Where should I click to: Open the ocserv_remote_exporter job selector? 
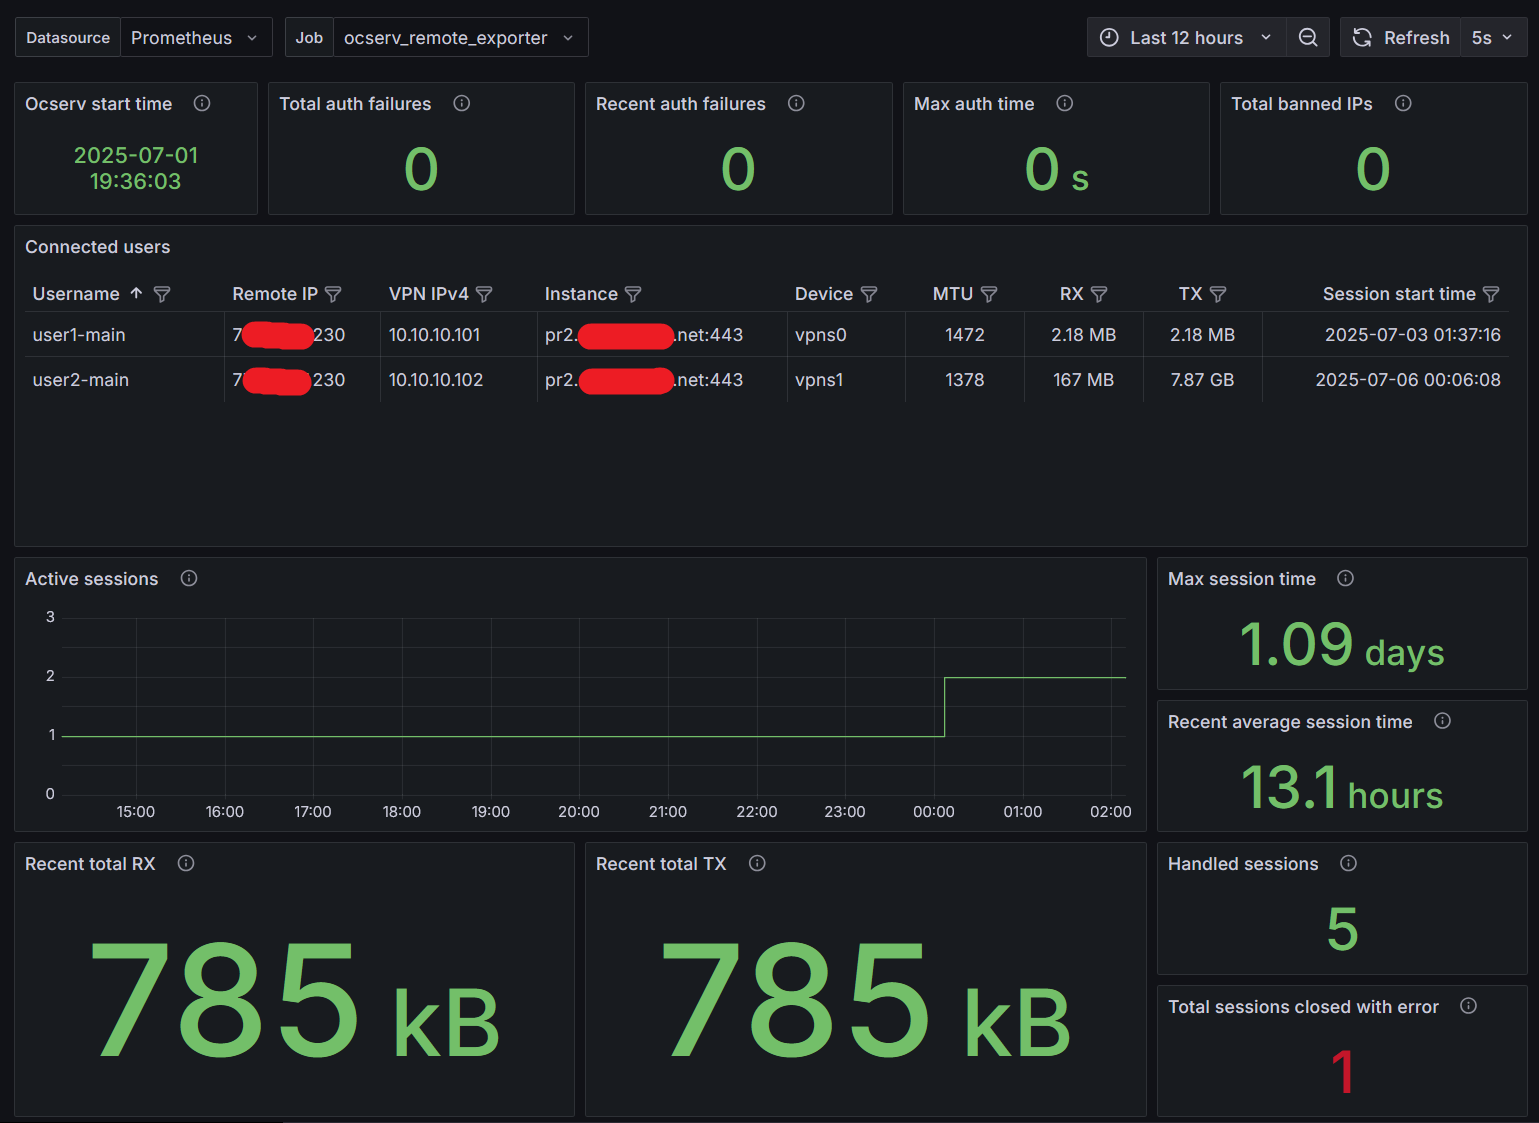tap(459, 38)
